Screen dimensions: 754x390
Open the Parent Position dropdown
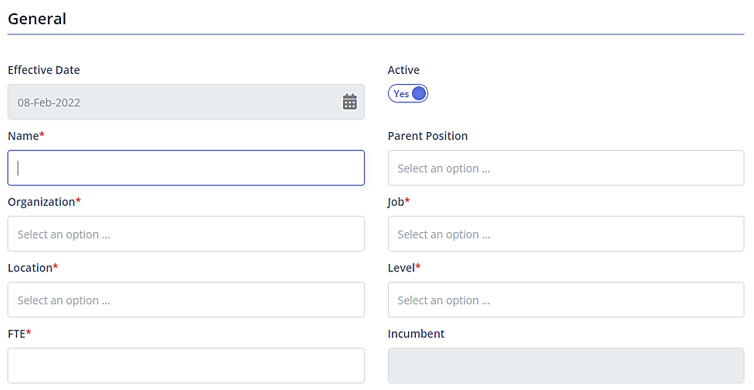566,168
